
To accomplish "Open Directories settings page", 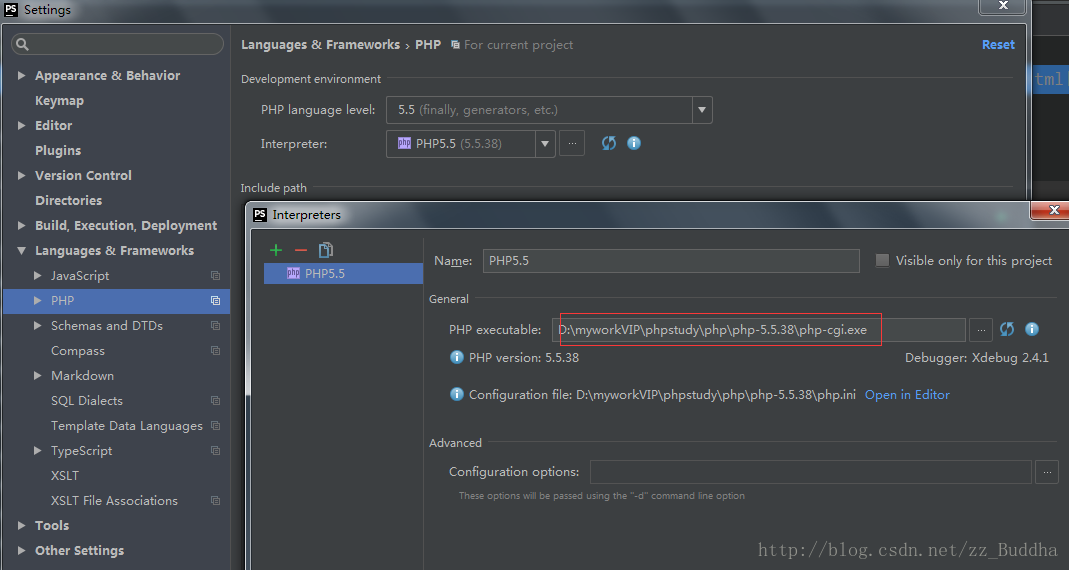I will tap(68, 200).
